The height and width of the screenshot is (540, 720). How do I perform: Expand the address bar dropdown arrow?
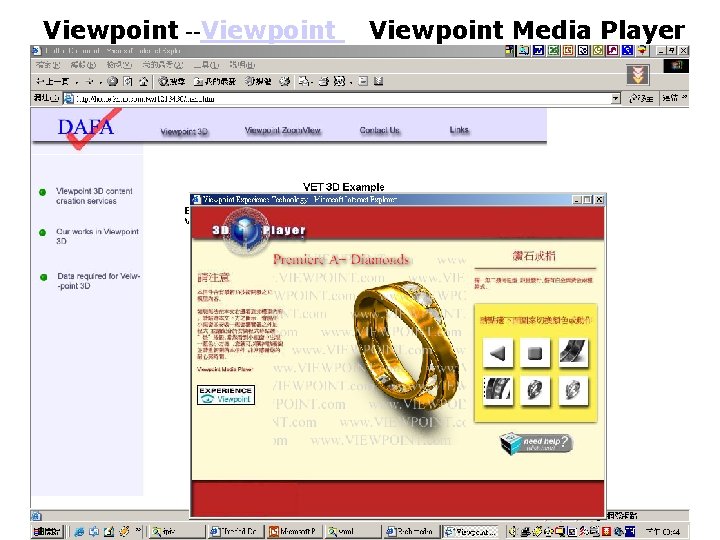tap(615, 99)
